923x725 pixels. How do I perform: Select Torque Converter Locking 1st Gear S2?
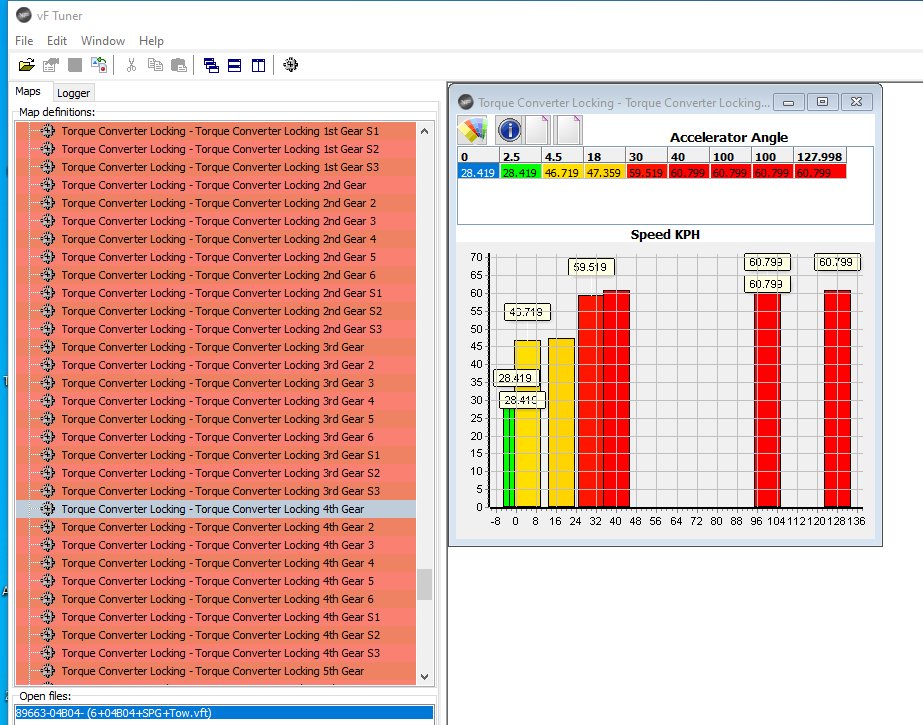point(220,149)
